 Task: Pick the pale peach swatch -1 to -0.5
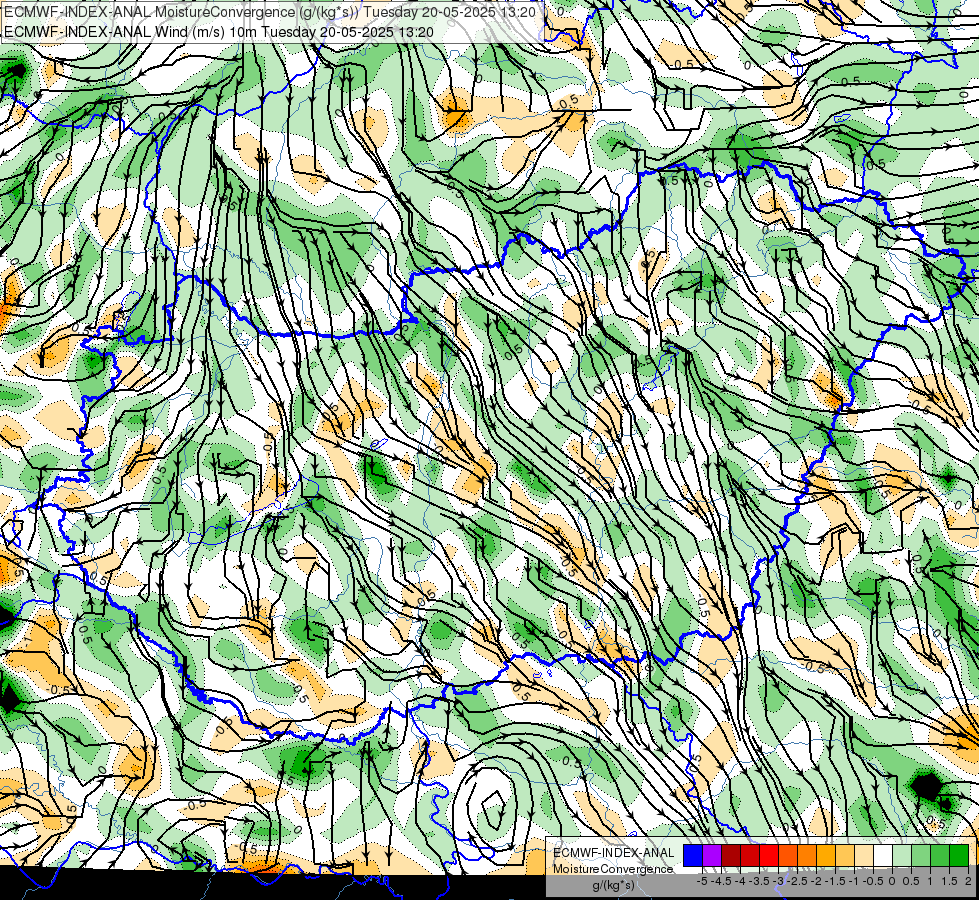[864, 855]
